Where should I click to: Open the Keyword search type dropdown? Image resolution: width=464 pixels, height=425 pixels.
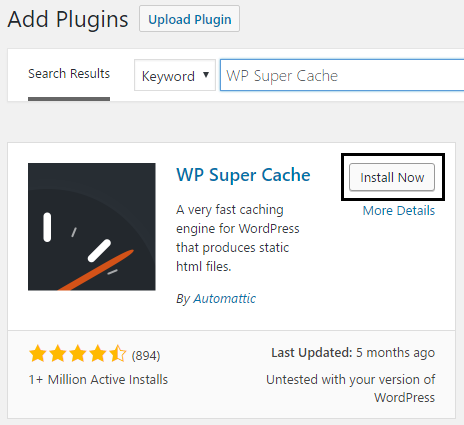[x=175, y=75]
